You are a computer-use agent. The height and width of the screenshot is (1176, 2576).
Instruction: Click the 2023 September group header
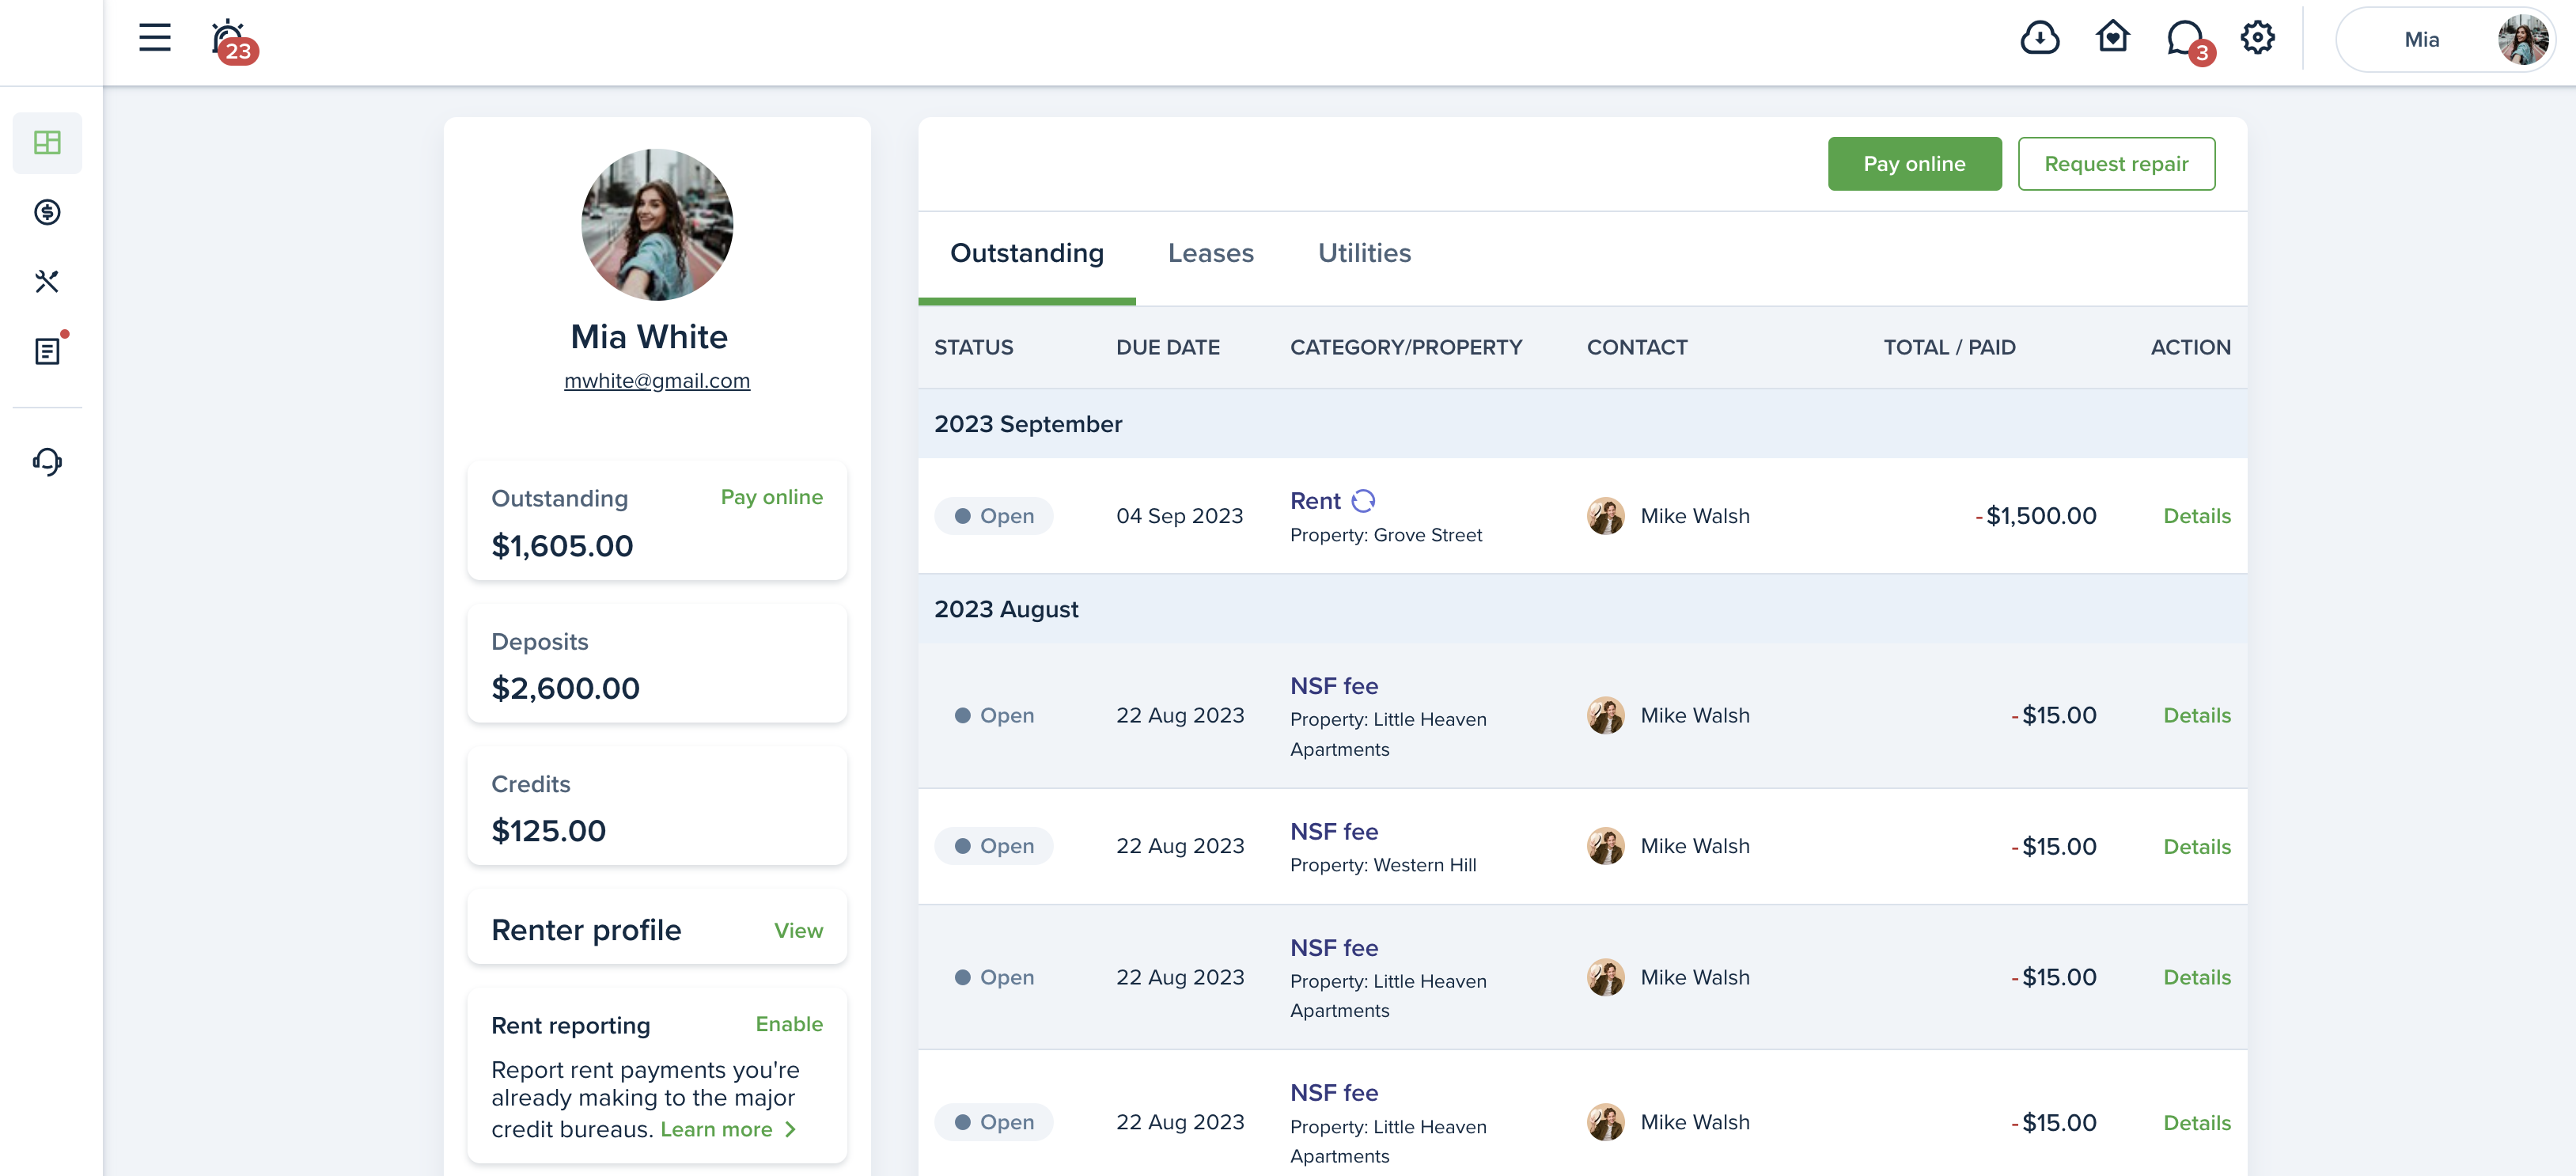click(1582, 424)
